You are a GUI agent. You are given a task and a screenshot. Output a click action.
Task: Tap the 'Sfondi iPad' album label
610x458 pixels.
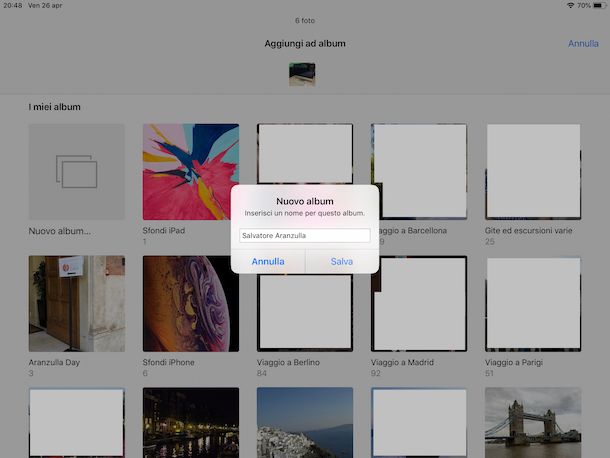(x=164, y=230)
